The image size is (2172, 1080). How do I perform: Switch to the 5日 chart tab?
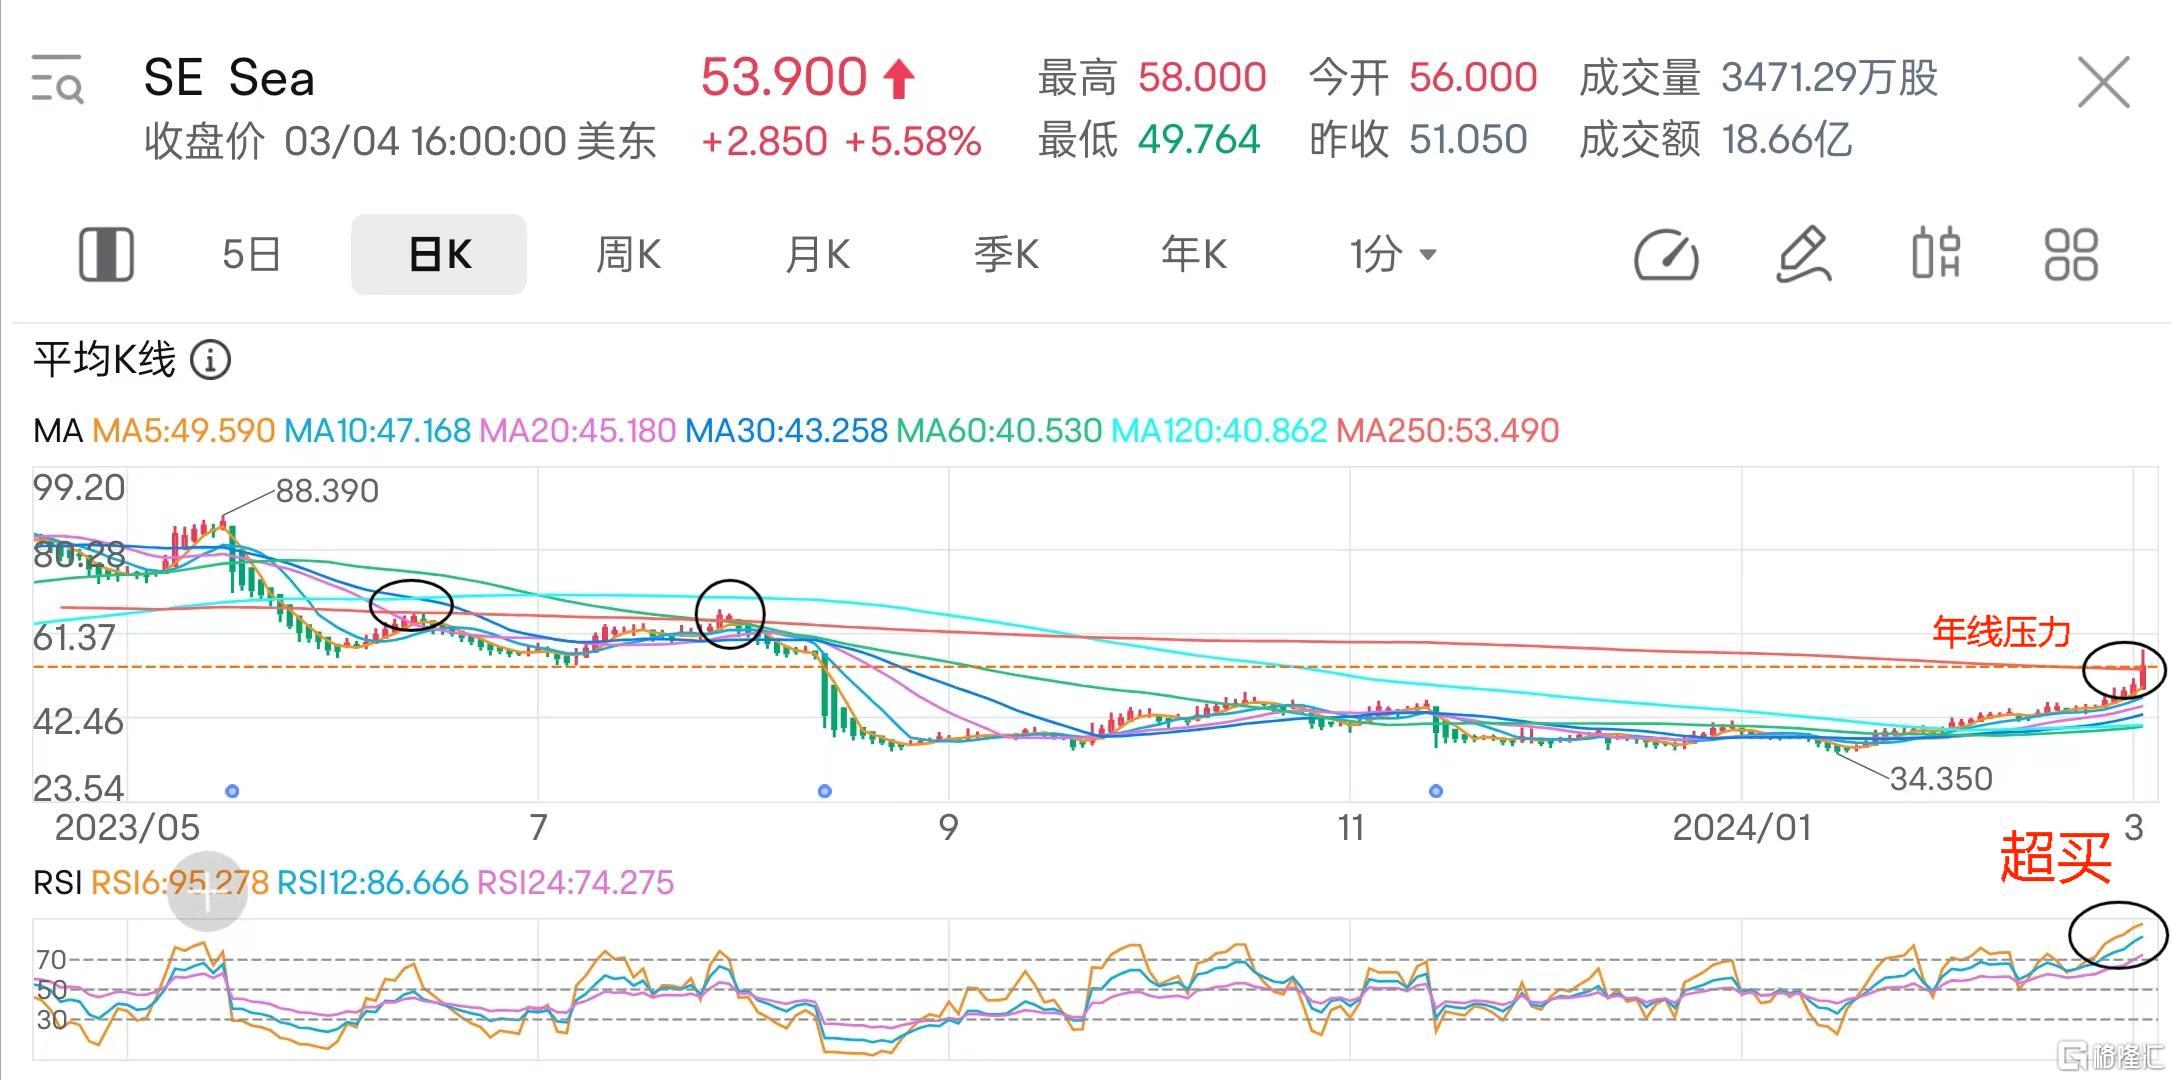[251, 254]
